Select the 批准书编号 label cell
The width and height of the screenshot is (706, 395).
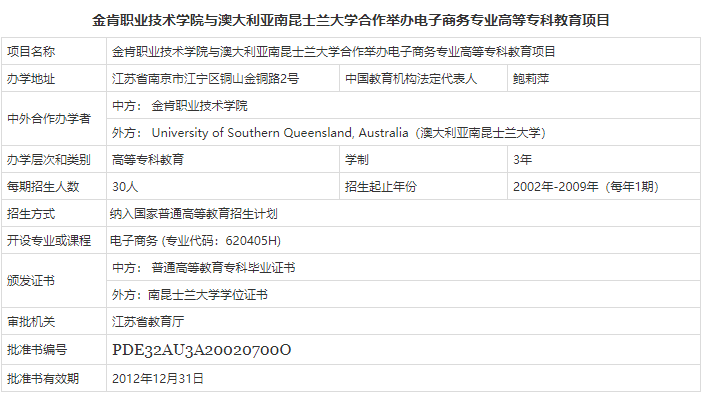[54, 350]
